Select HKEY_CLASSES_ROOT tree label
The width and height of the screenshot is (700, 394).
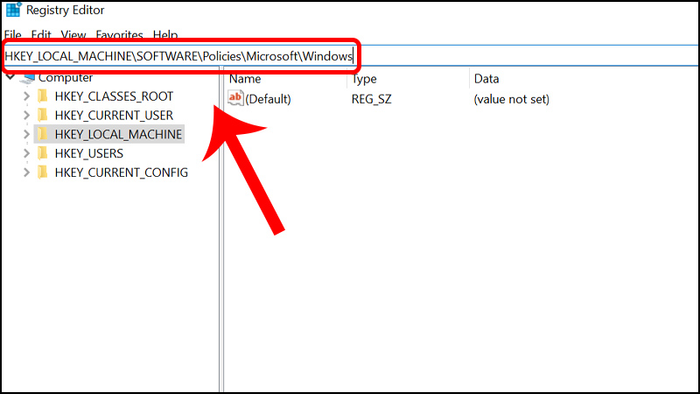pyautogui.click(x=114, y=96)
